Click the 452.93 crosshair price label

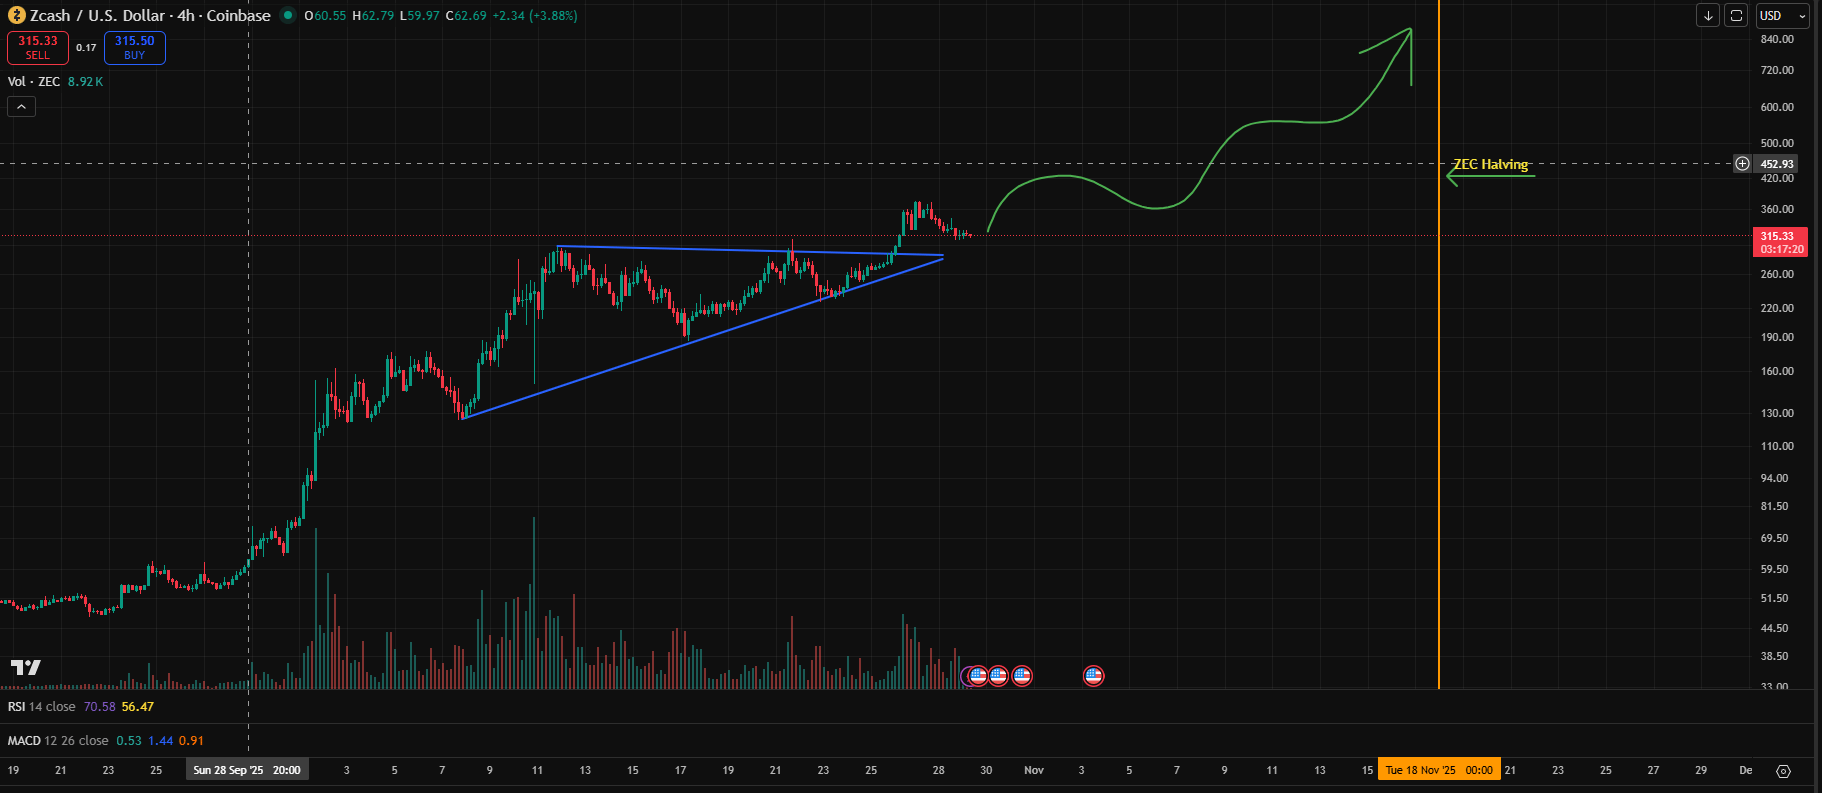pyautogui.click(x=1777, y=164)
